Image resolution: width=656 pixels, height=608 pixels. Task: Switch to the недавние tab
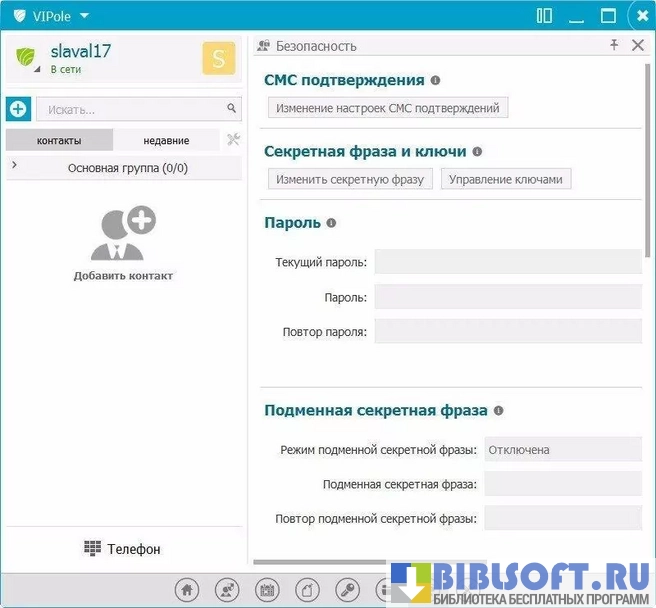[166, 140]
